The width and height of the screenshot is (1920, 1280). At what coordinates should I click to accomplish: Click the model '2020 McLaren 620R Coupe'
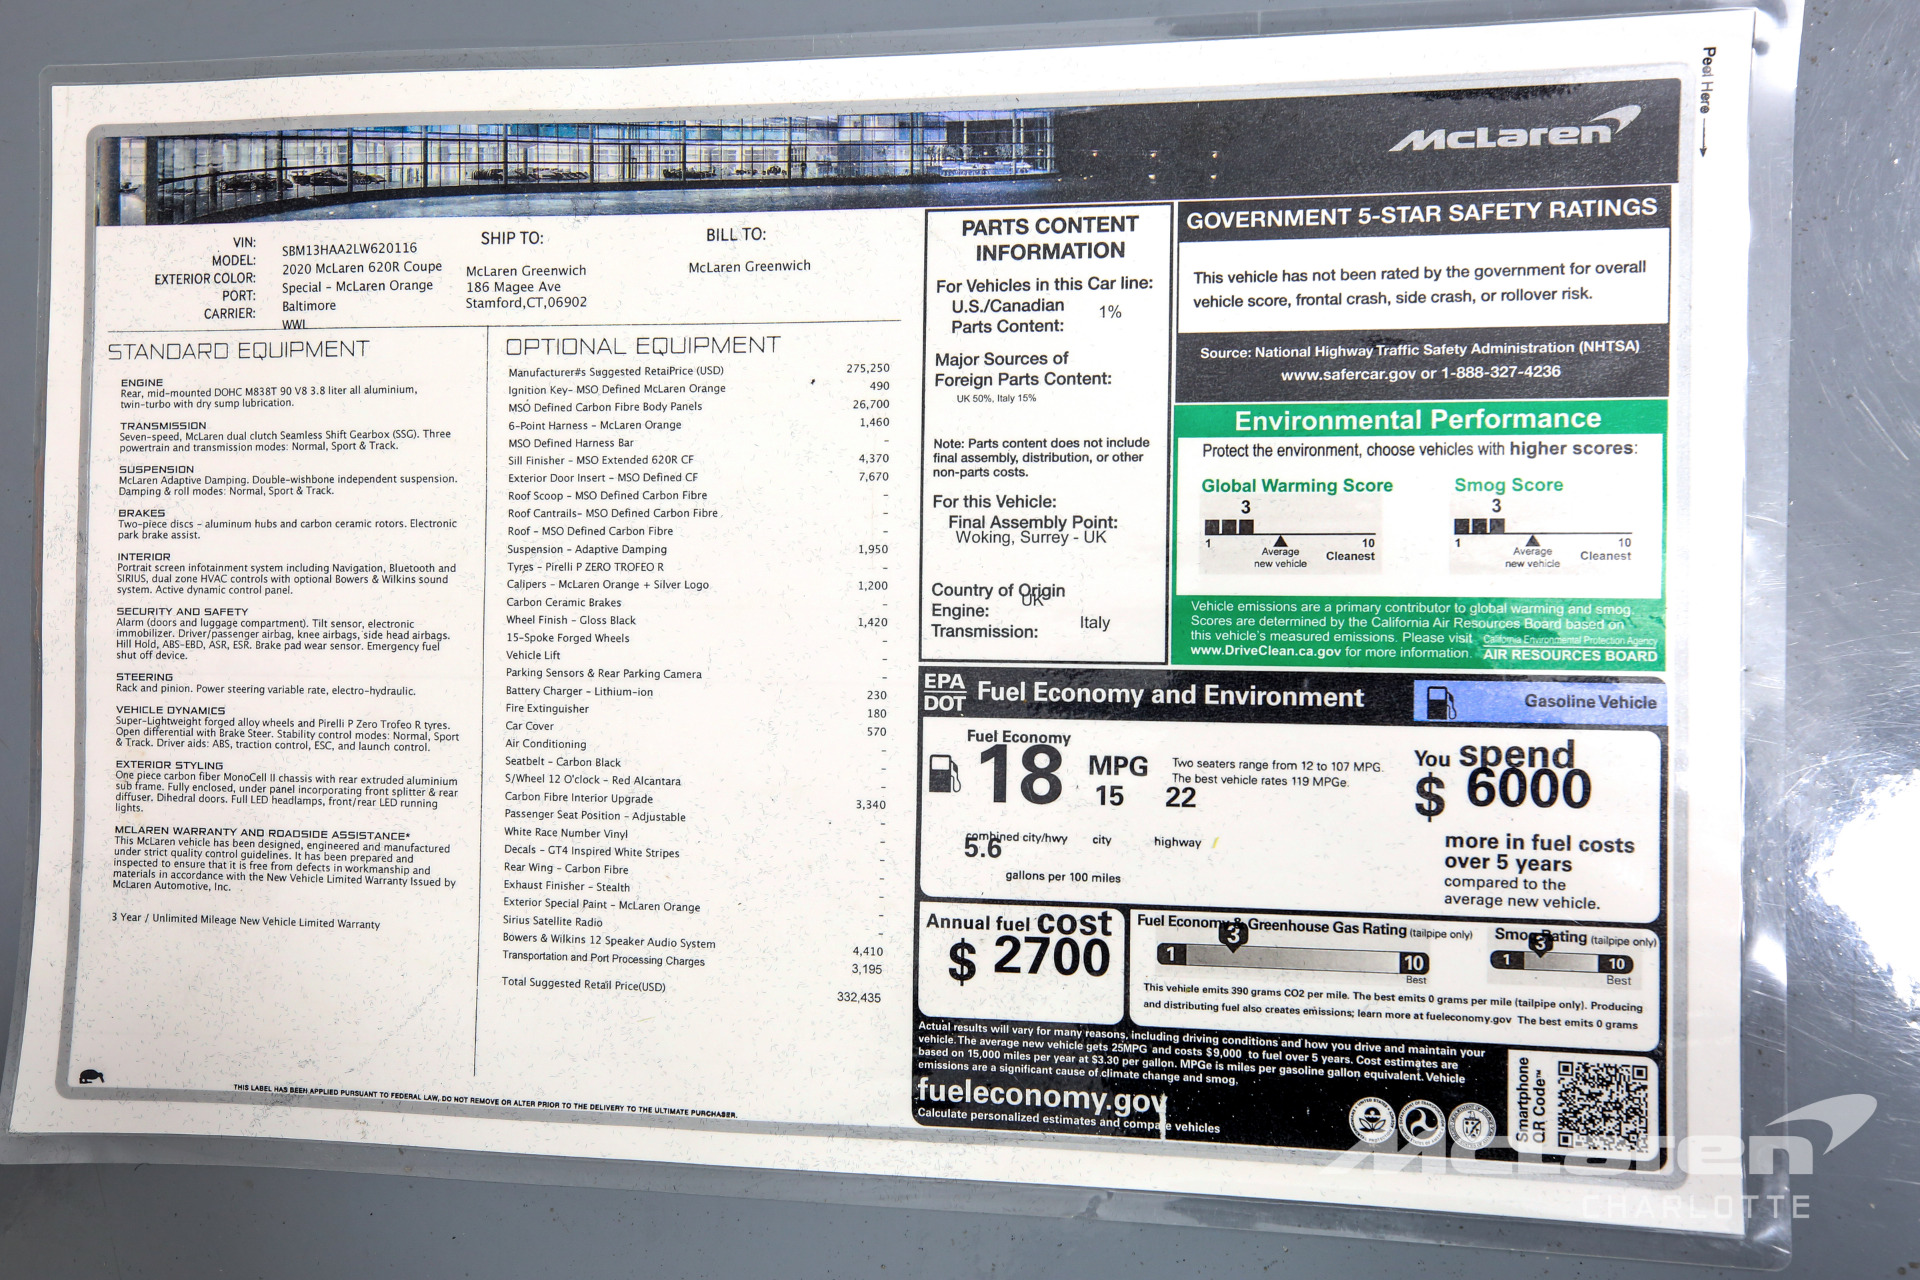tap(361, 268)
